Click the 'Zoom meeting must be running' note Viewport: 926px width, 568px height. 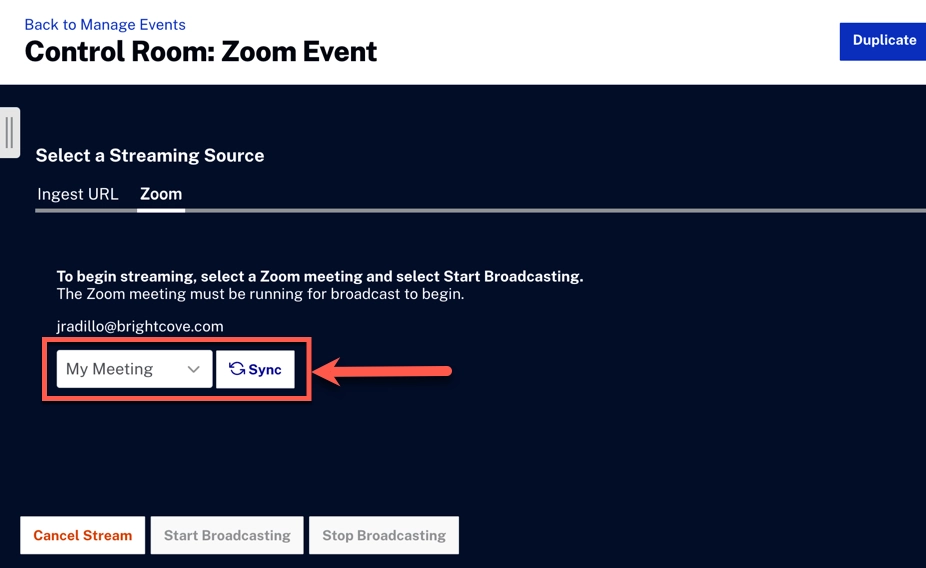pyautogui.click(x=260, y=294)
